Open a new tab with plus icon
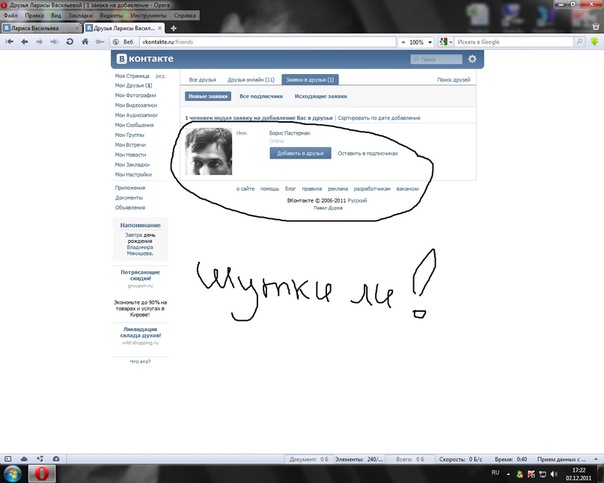 pyautogui.click(x=174, y=28)
